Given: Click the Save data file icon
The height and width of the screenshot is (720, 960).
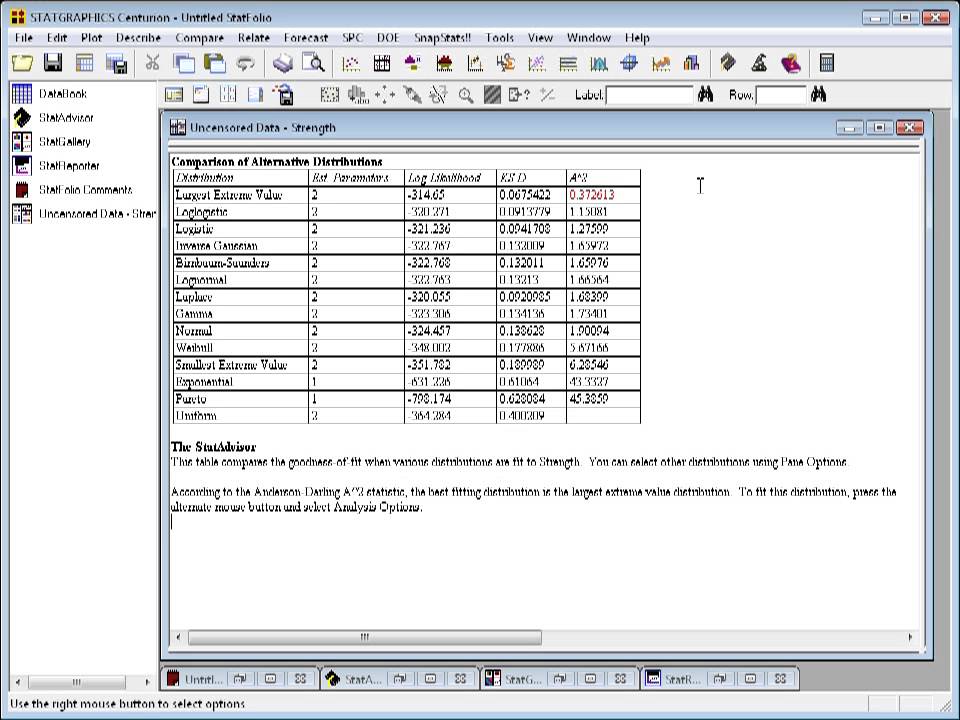Looking at the screenshot, I should pos(116,63).
